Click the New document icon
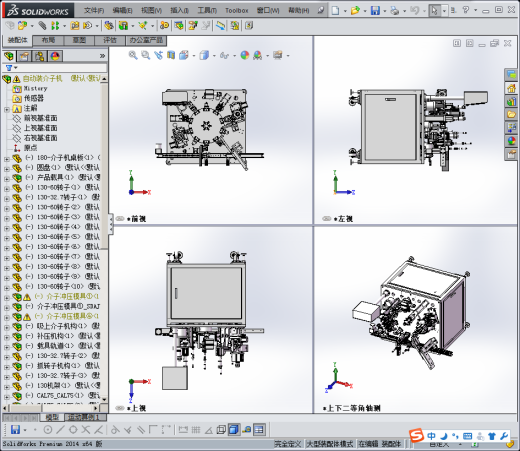The width and height of the screenshot is (520, 451). point(335,11)
